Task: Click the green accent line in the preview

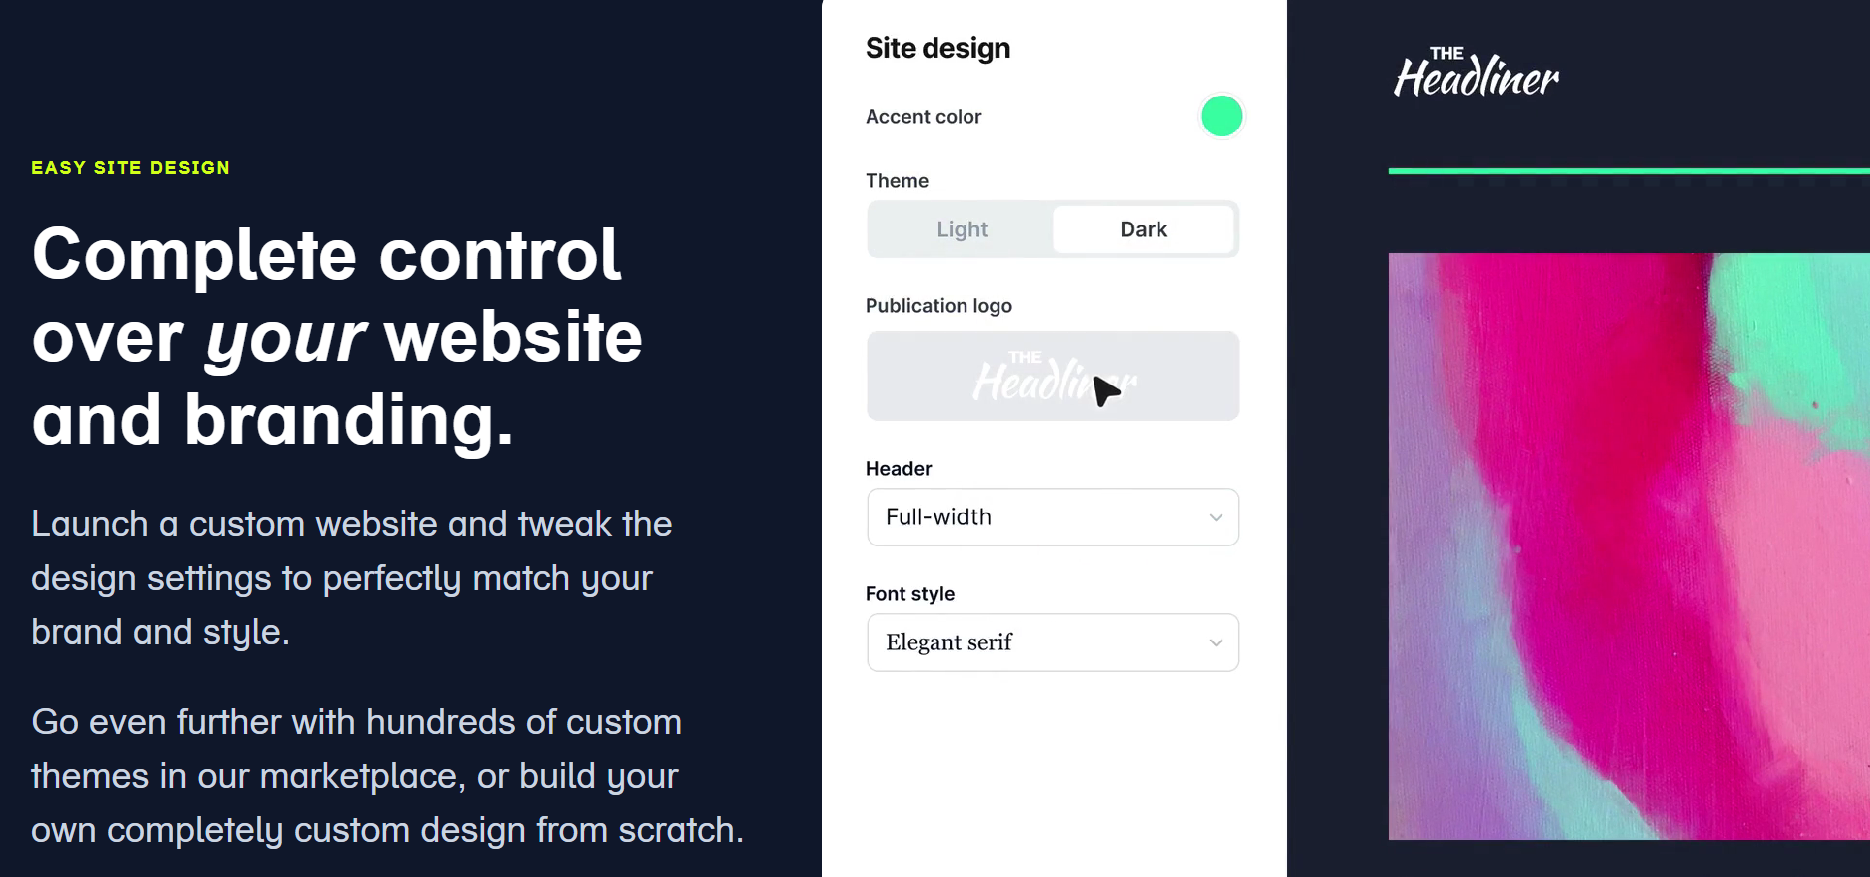Action: point(1628,171)
